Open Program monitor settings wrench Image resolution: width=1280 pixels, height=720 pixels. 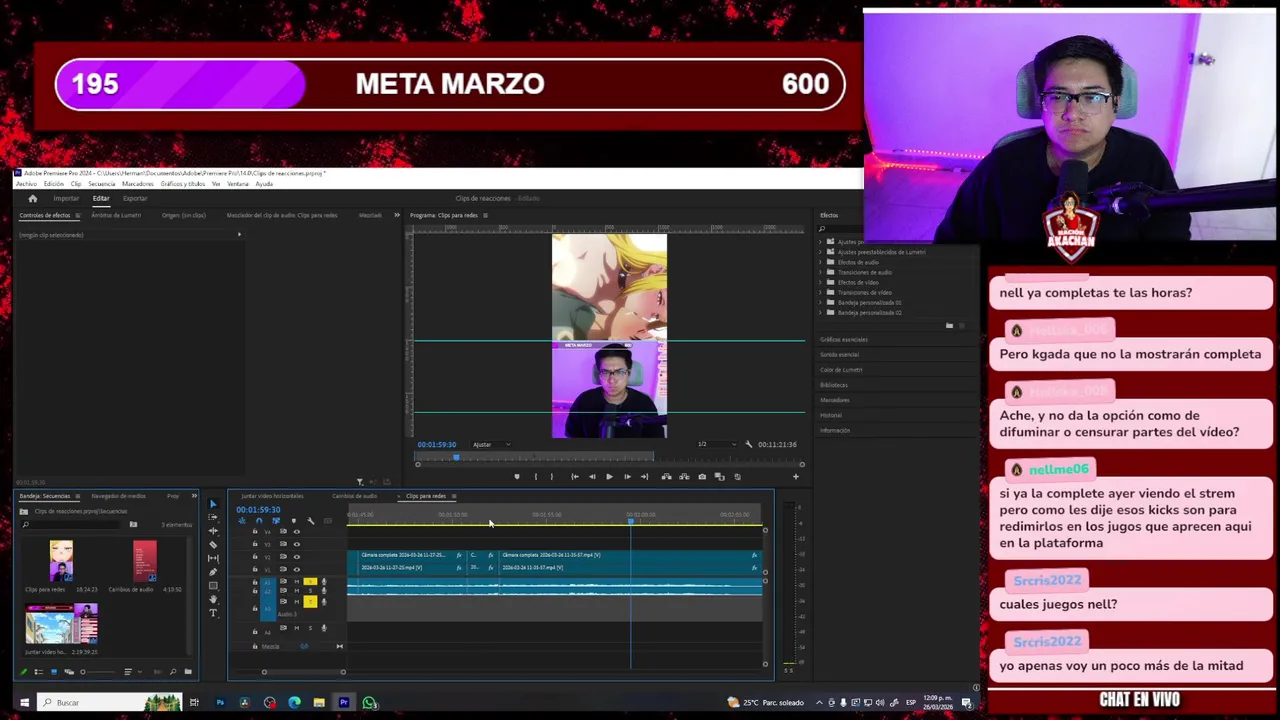click(x=748, y=444)
